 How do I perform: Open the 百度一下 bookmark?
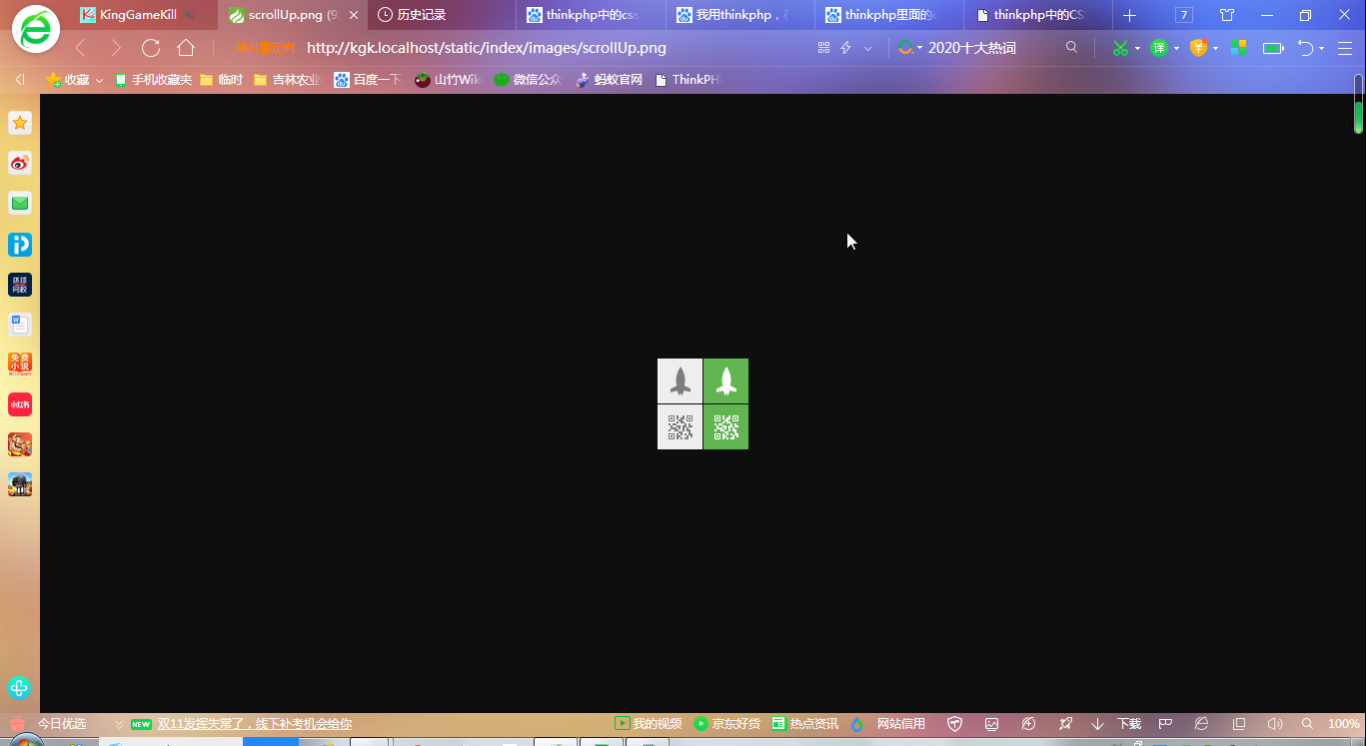pos(367,79)
